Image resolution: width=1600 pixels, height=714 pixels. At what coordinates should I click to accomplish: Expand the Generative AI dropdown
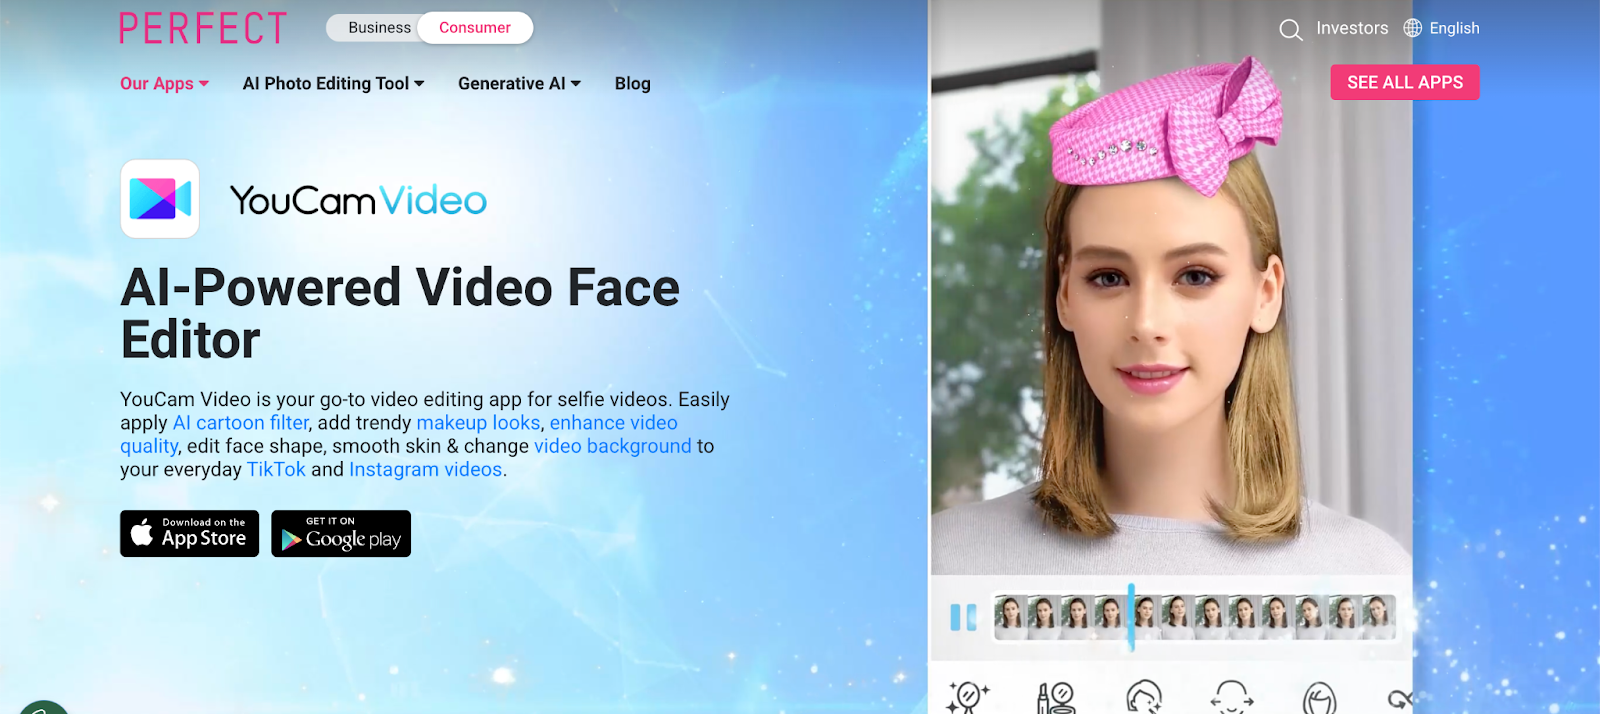click(x=519, y=84)
